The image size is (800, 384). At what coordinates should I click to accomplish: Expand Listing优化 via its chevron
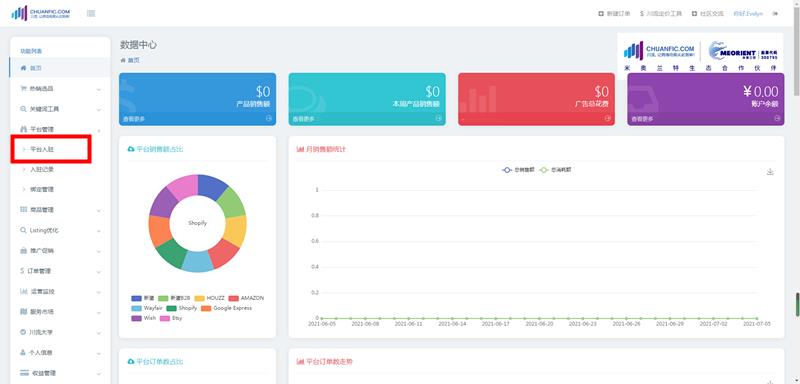[98, 231]
